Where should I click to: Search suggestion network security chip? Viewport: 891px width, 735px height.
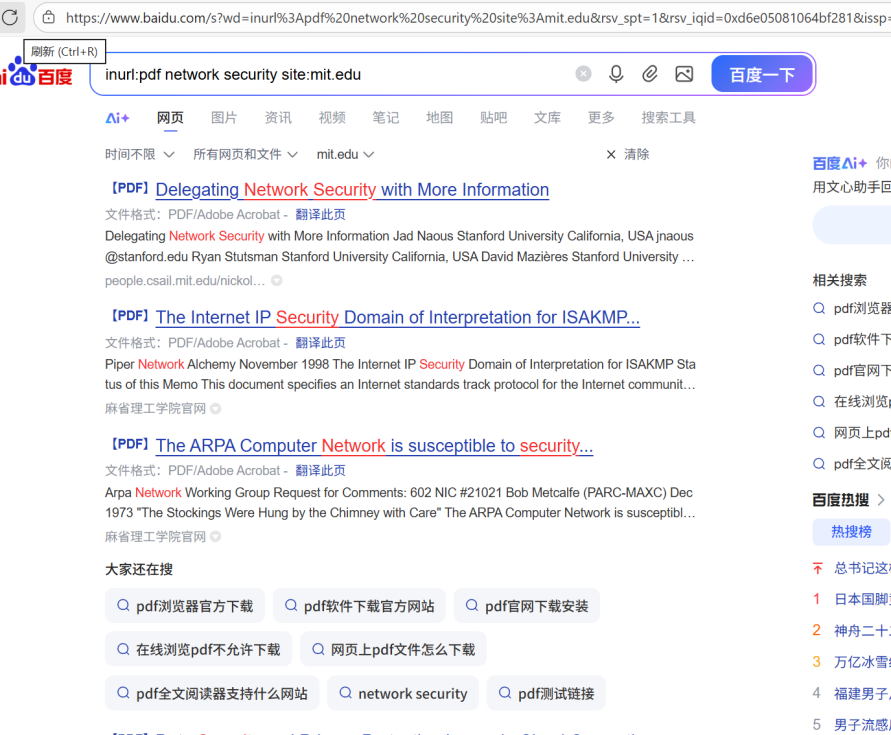point(403,694)
